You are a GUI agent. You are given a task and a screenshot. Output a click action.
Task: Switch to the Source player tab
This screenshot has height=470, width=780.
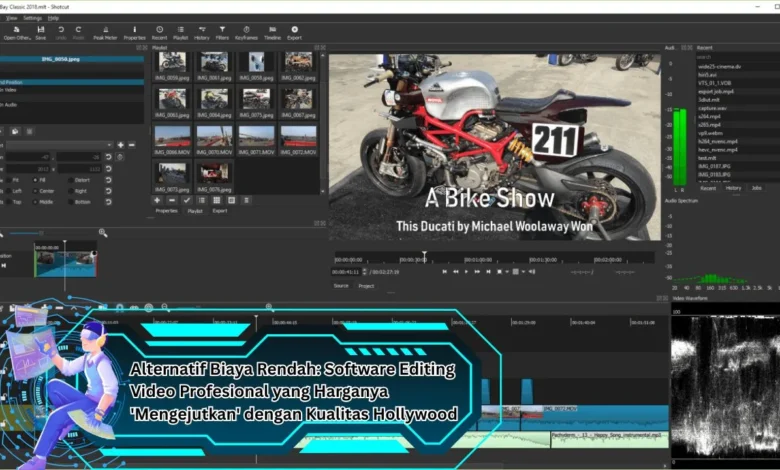[x=341, y=286]
